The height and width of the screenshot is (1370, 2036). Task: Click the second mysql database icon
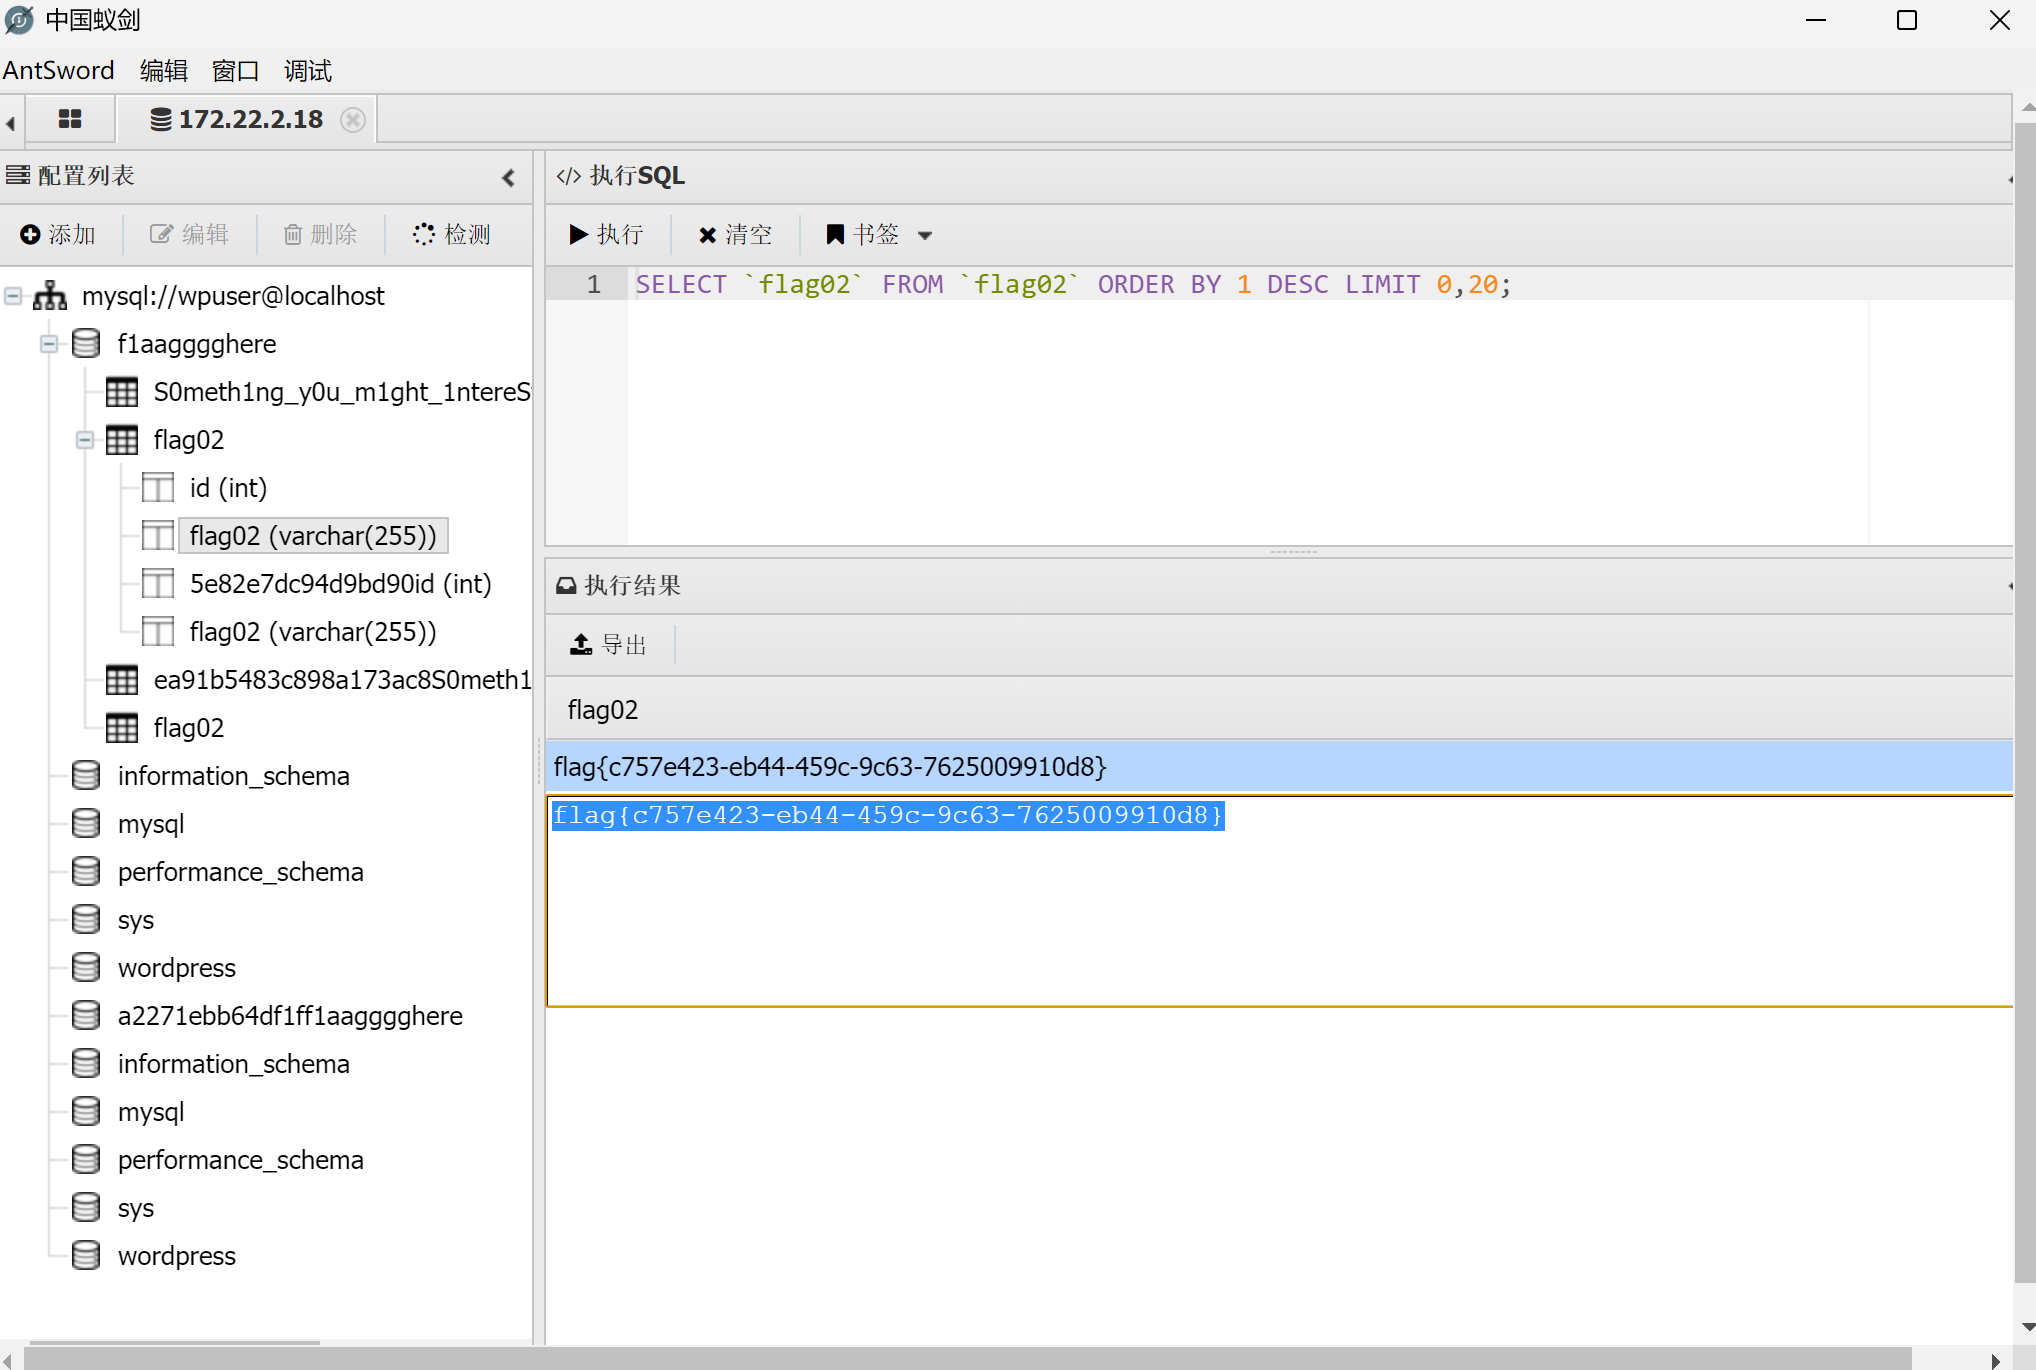tap(86, 1112)
